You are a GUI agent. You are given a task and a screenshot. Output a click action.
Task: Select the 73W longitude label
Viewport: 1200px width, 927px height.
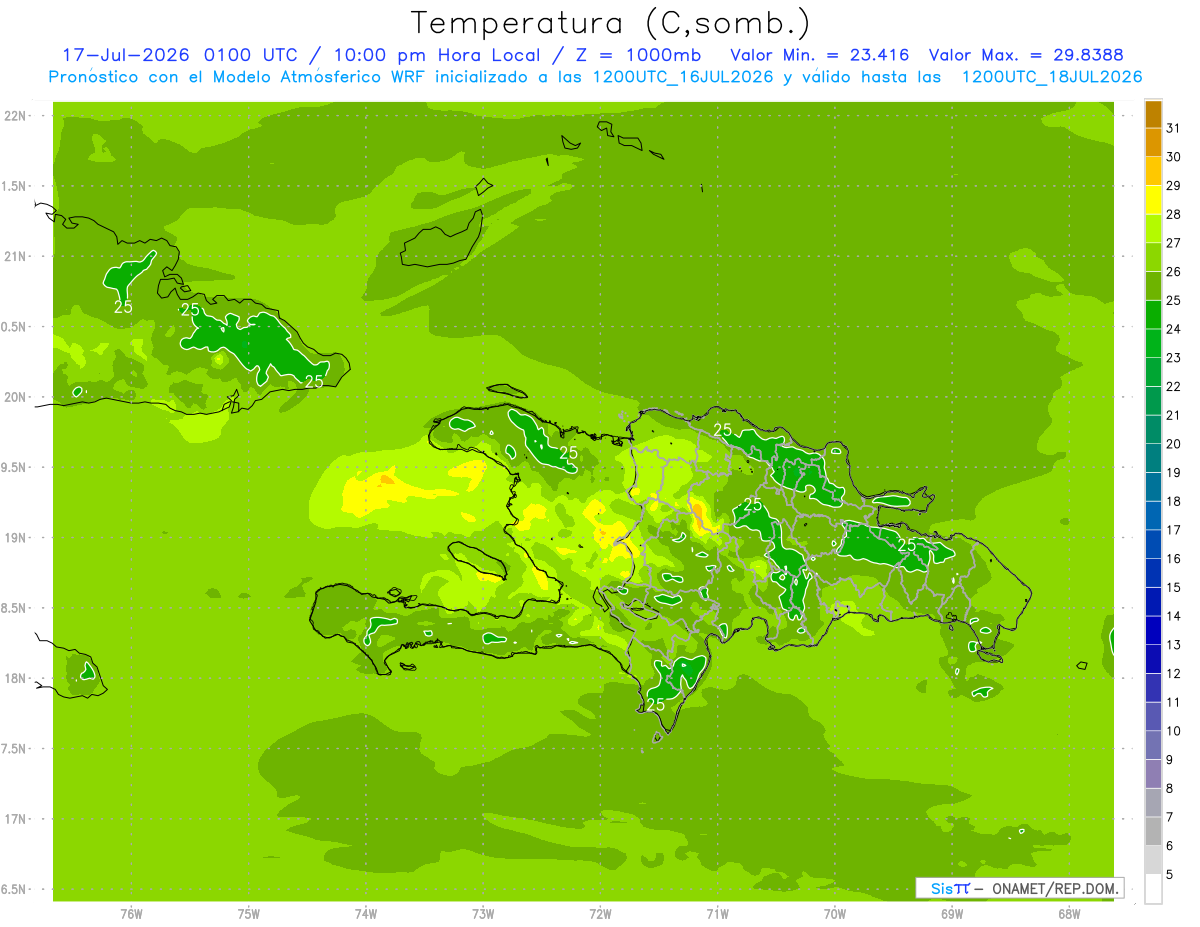pos(483,914)
